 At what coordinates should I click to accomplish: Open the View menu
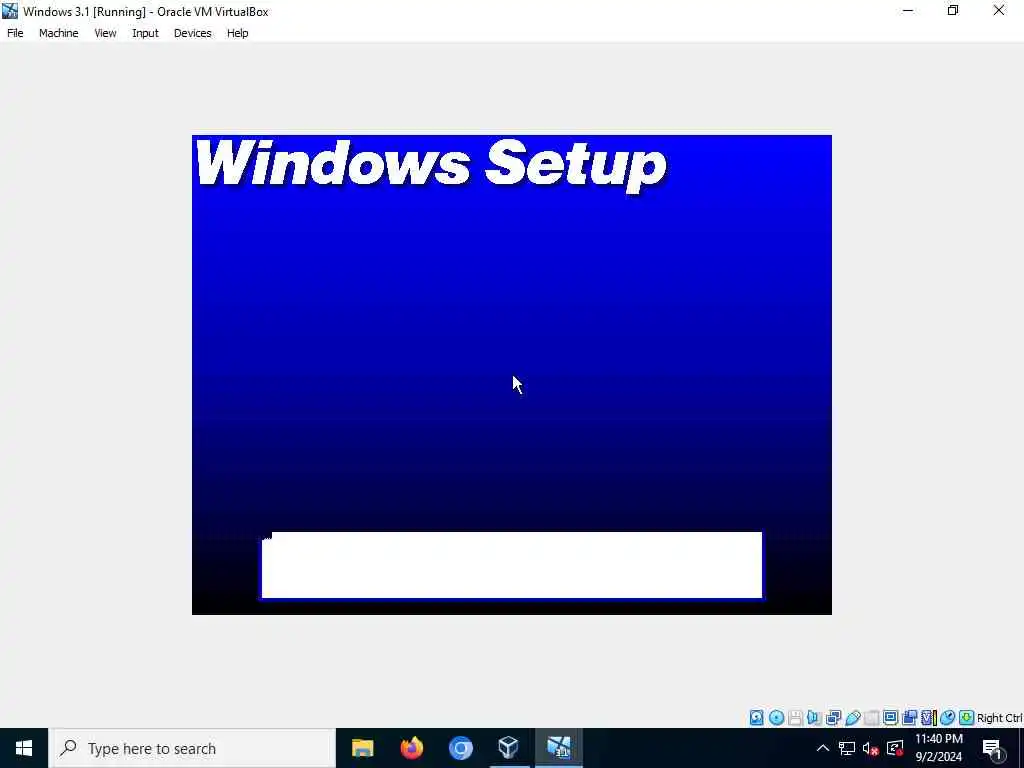(105, 33)
